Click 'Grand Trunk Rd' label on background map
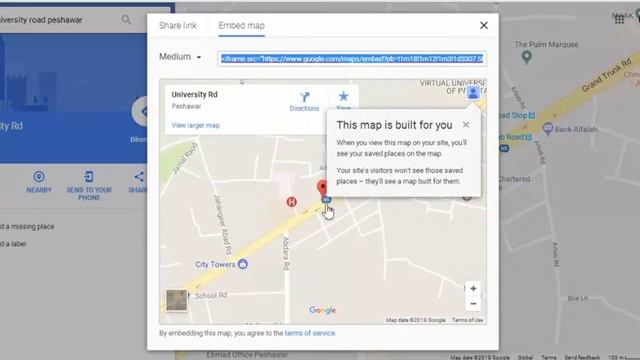 [607, 75]
